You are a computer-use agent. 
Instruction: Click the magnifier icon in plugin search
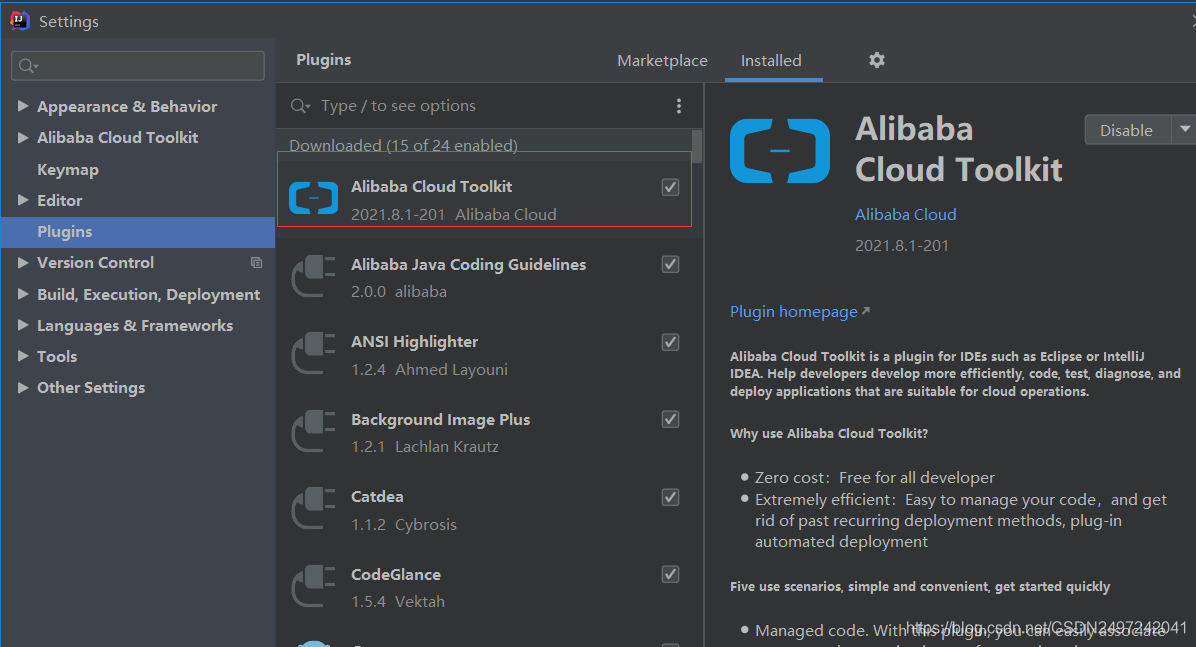(300, 106)
